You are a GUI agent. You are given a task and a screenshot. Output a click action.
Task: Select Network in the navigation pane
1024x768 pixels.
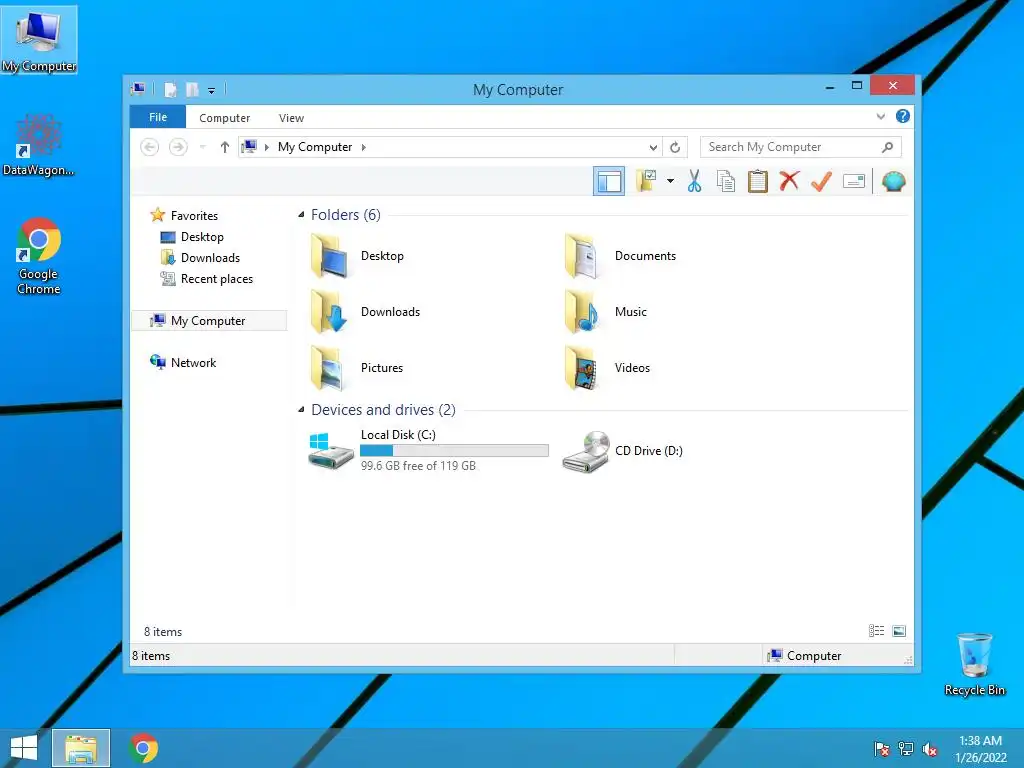pos(183,362)
